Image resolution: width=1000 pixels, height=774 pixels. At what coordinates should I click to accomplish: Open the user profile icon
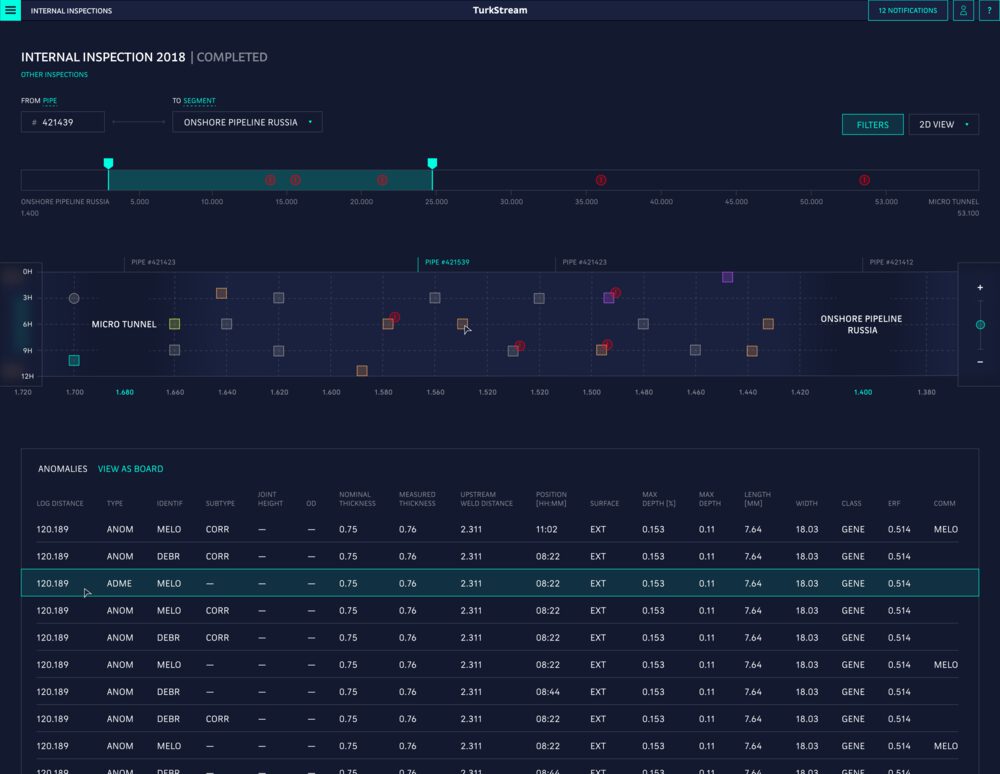(x=962, y=10)
